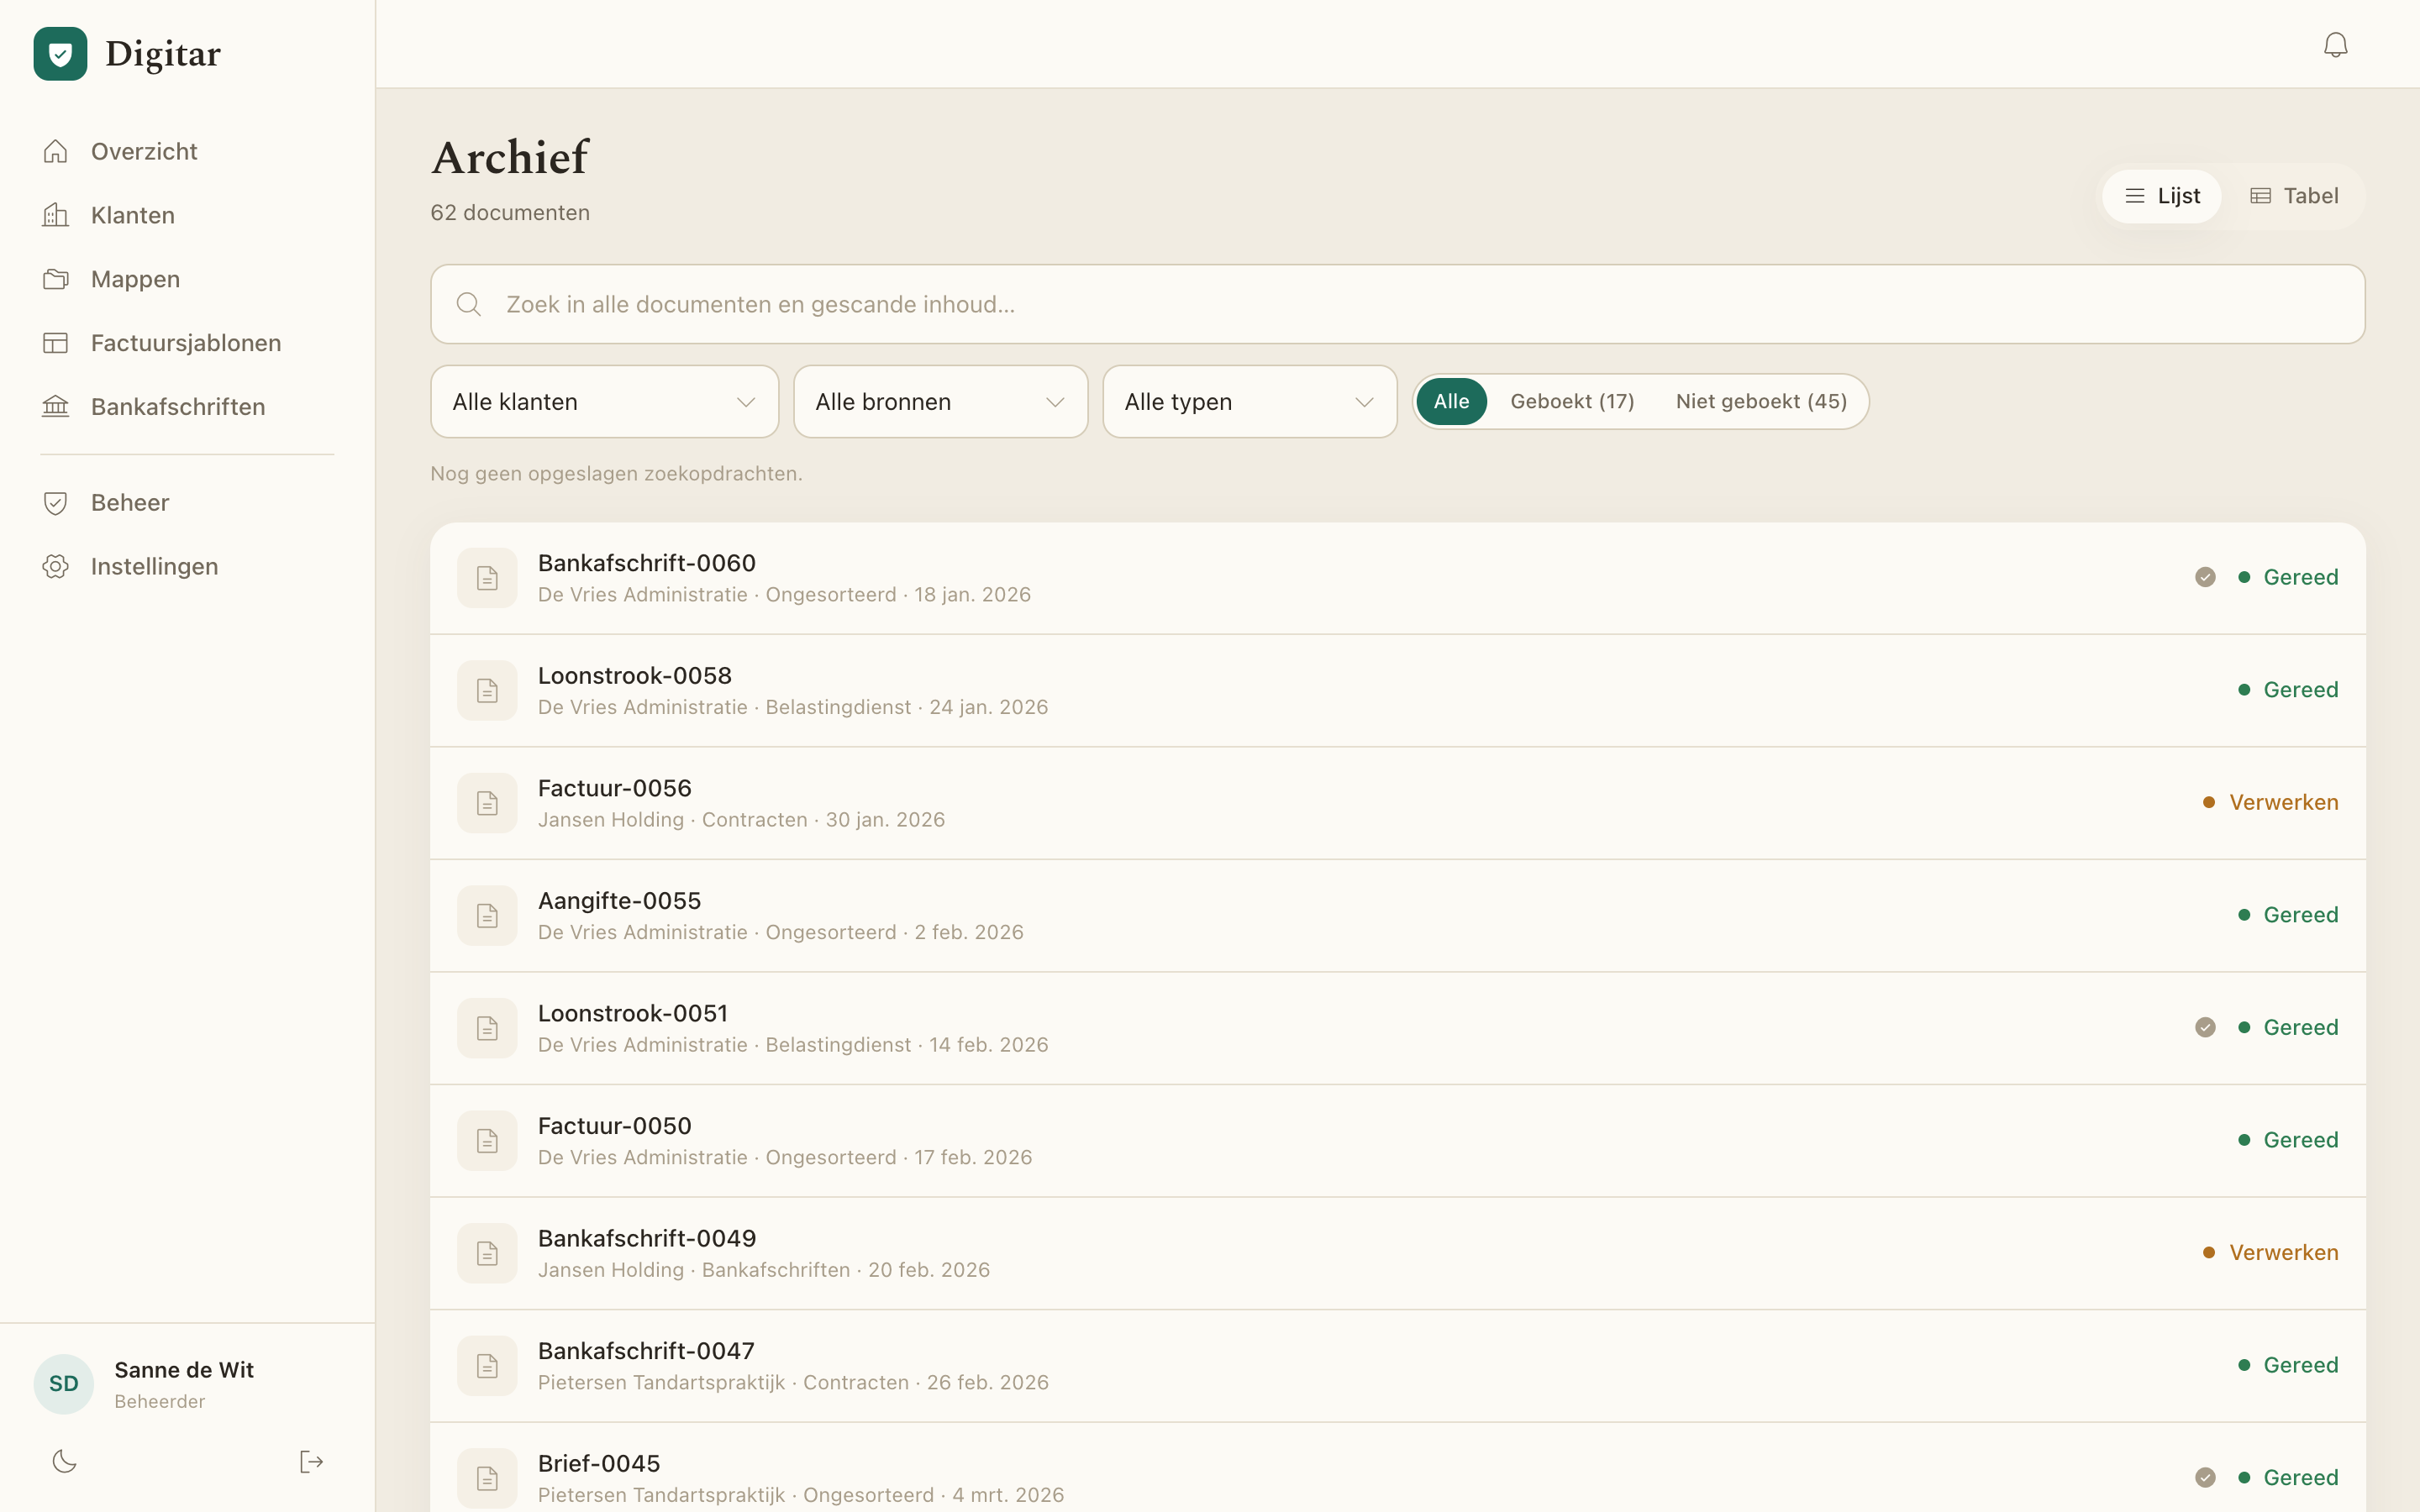Filter by Niet geboekt (45)
The height and width of the screenshot is (1512, 2420).
(1761, 401)
